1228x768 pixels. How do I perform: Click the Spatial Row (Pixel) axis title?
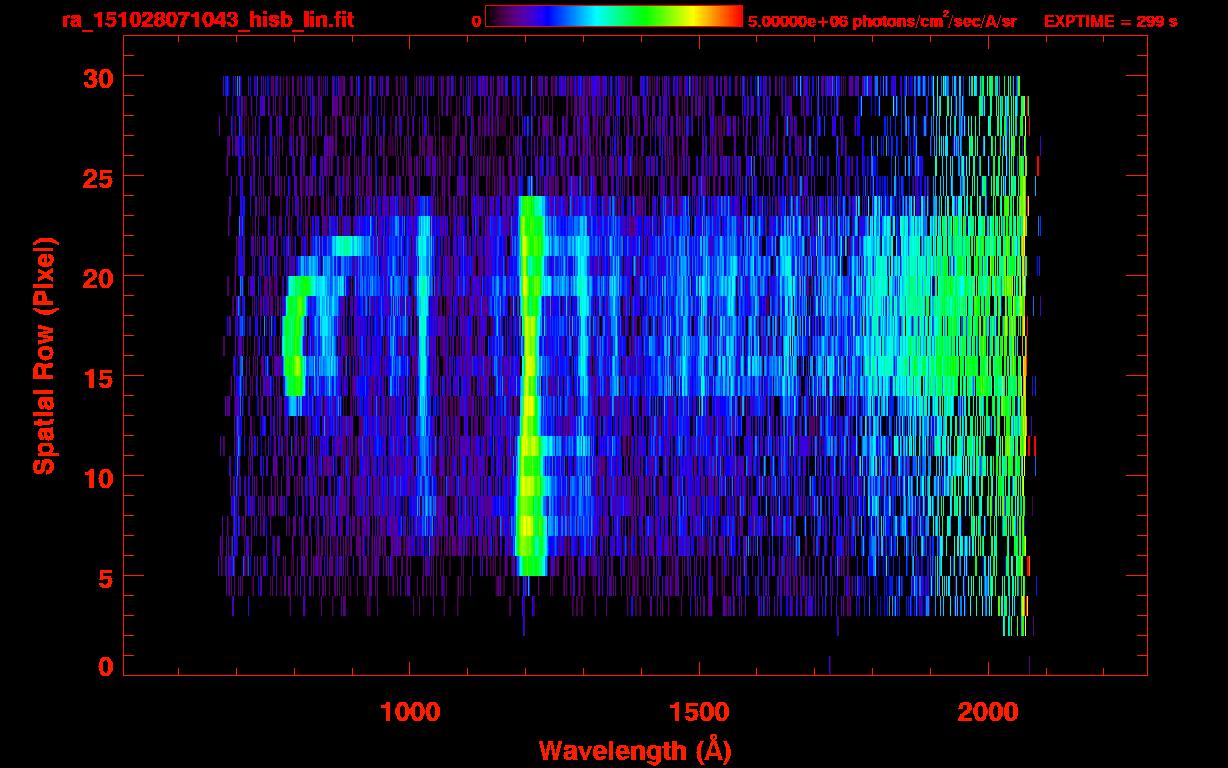click(x=44, y=355)
